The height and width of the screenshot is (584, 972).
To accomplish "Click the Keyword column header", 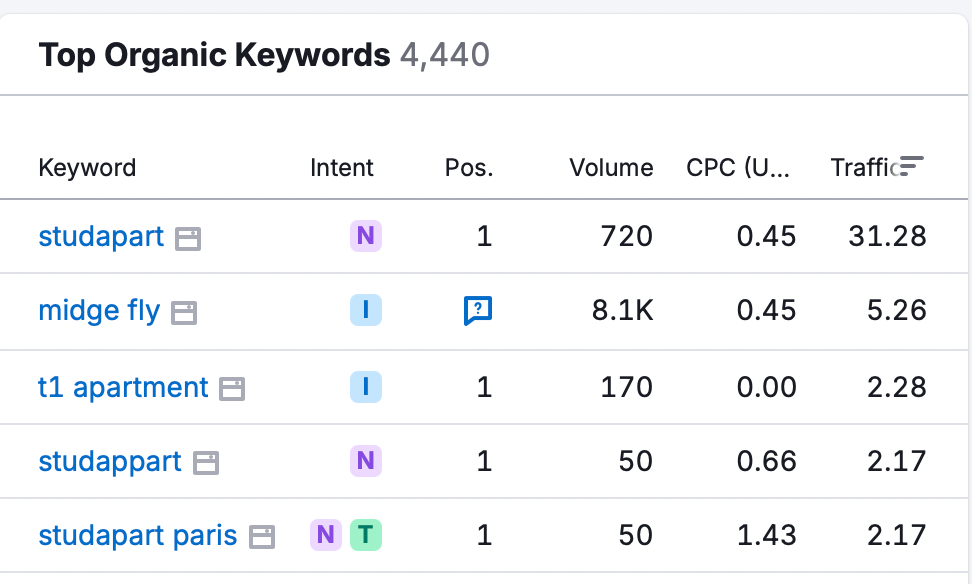I will [x=88, y=168].
